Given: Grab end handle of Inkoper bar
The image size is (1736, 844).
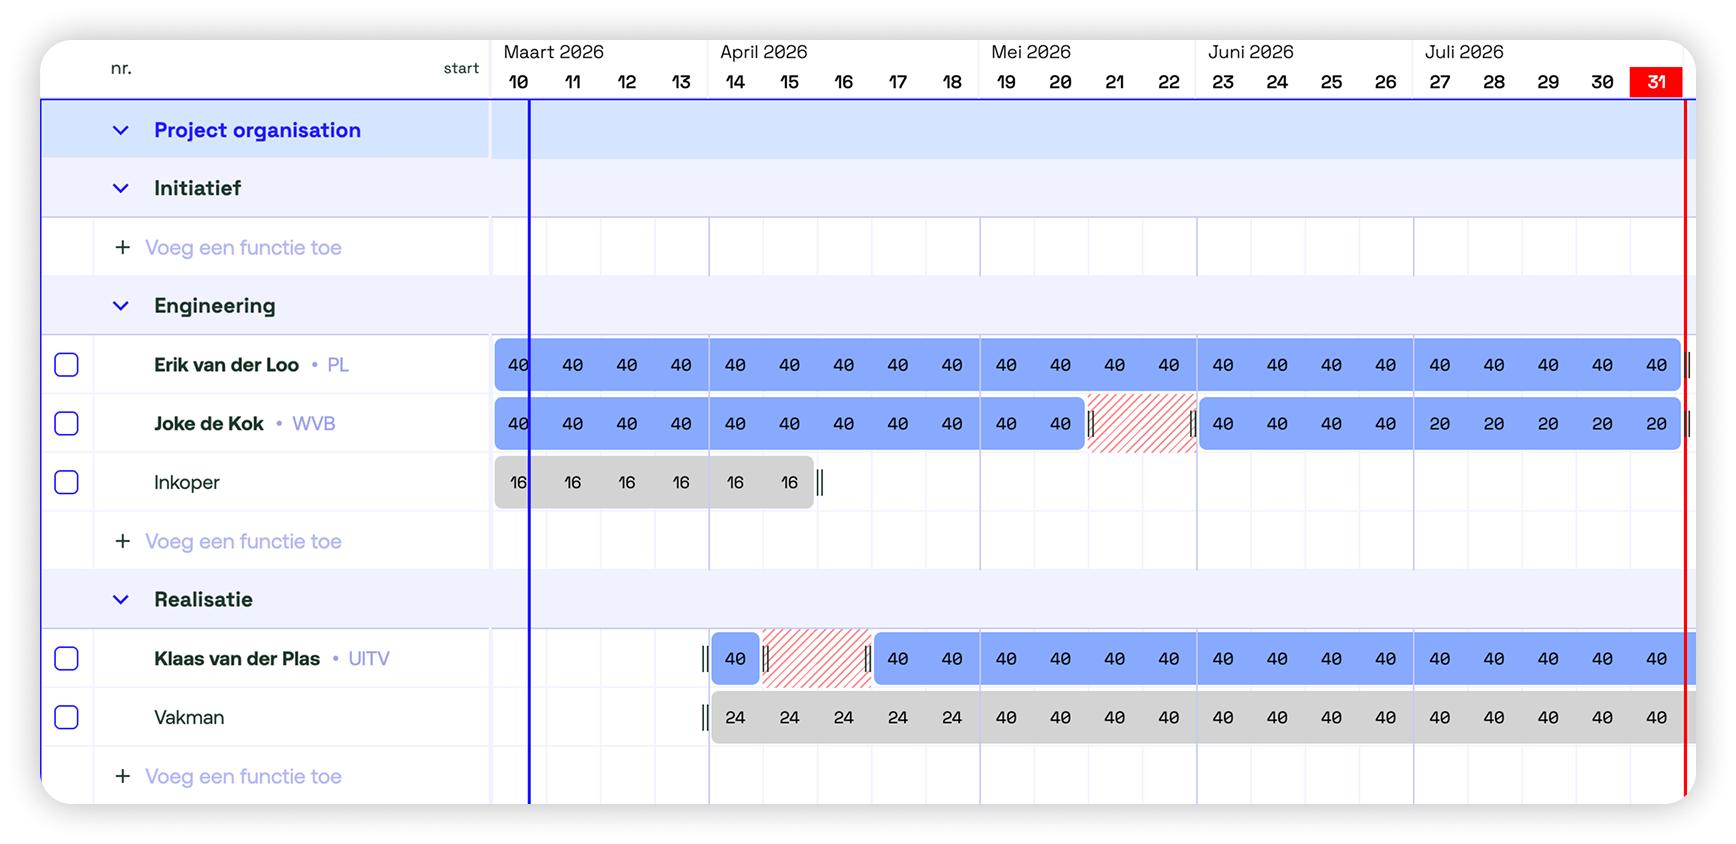Looking at the screenshot, I should coord(820,483).
